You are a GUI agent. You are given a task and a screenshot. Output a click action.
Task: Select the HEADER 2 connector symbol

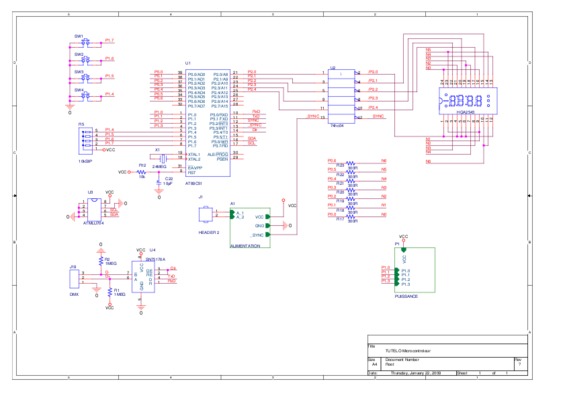click(206, 215)
